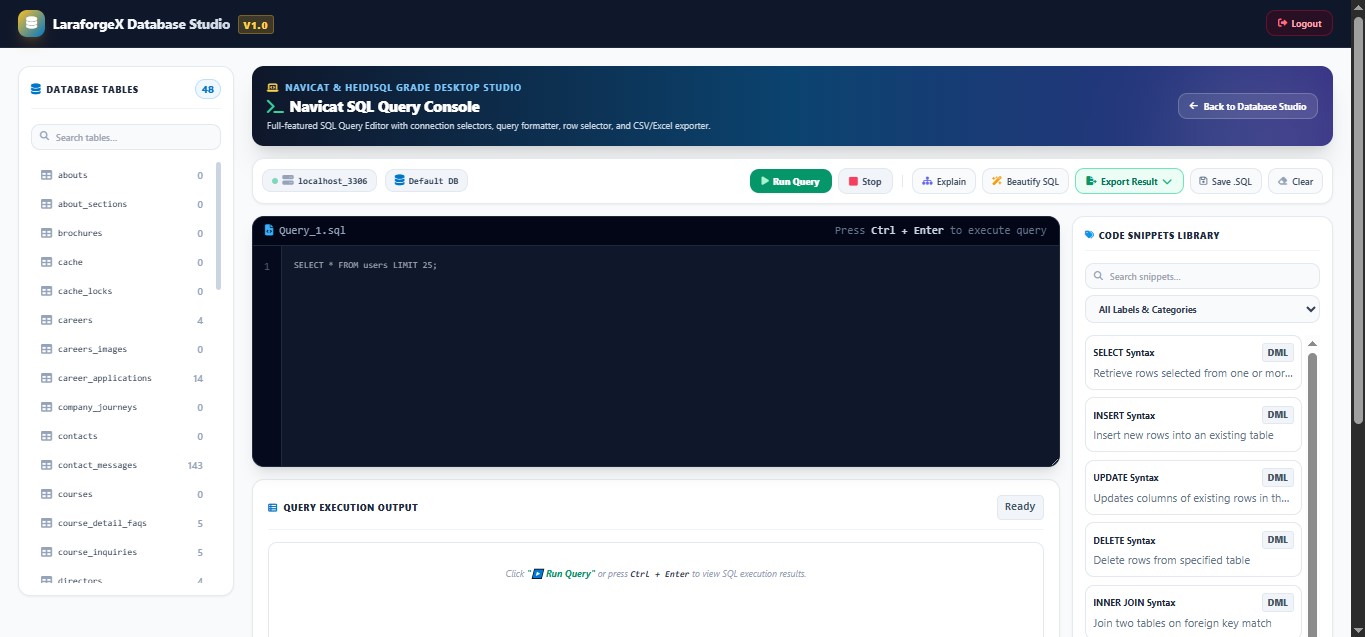
Task: Click line number 1 in editor gutter
Action: (267, 267)
